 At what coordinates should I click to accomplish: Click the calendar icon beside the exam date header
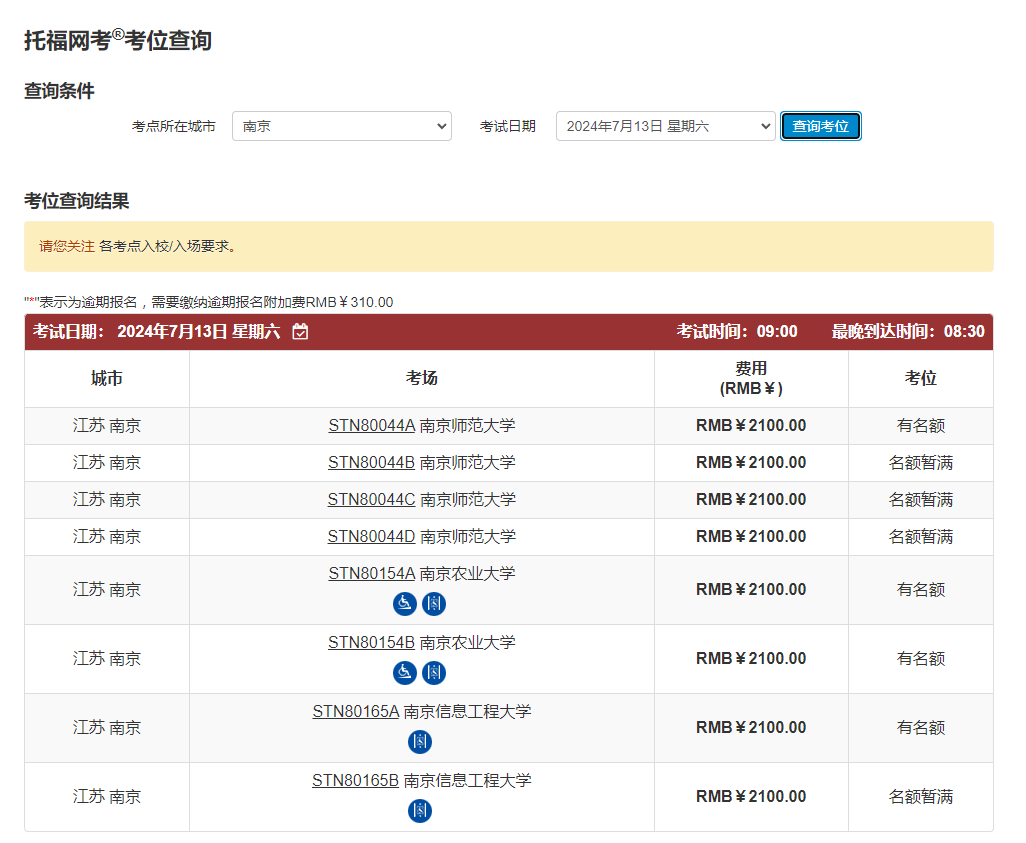(x=300, y=332)
